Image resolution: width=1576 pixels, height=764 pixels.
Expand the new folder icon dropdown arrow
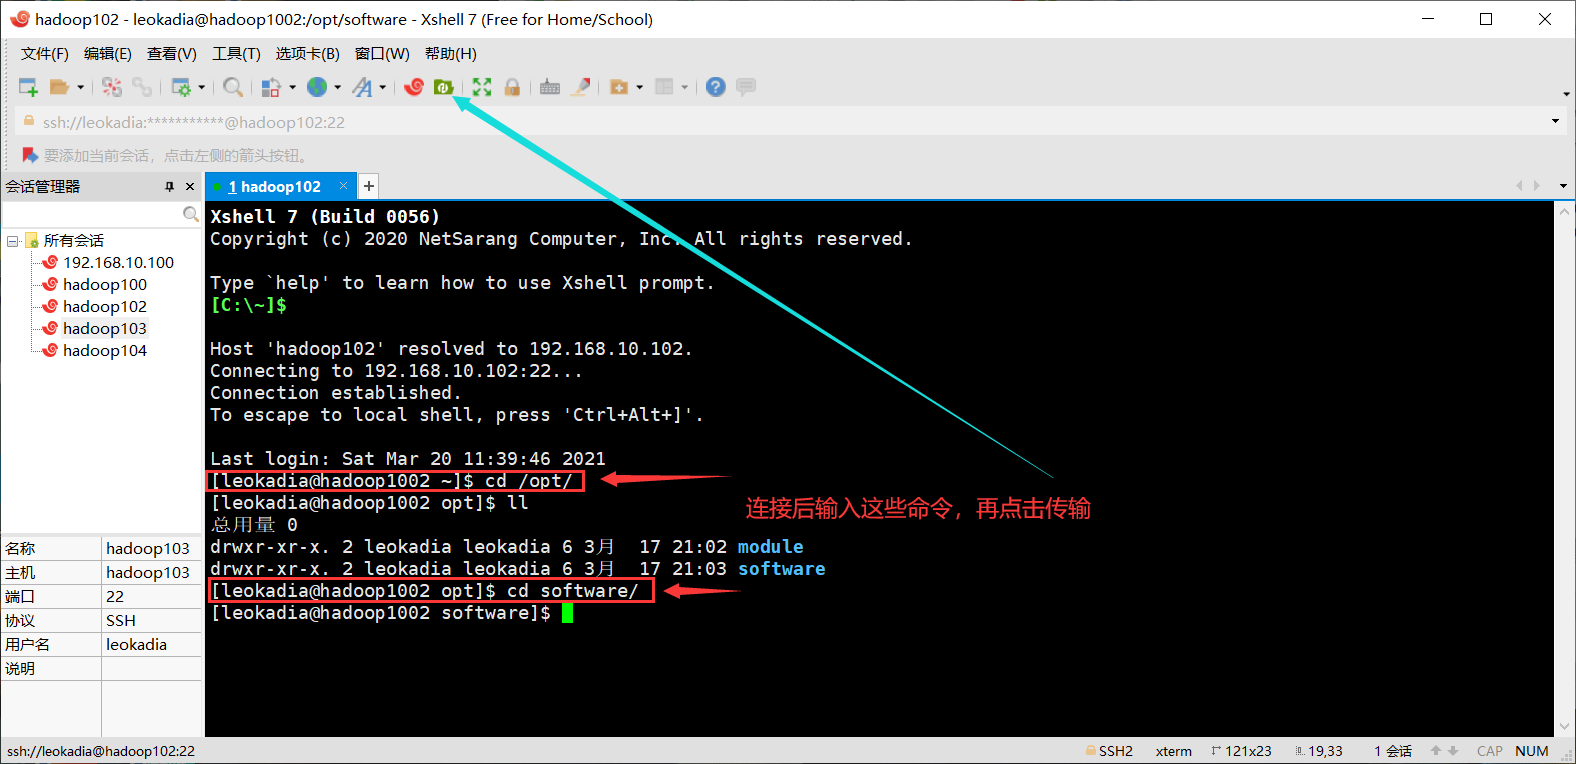point(639,87)
